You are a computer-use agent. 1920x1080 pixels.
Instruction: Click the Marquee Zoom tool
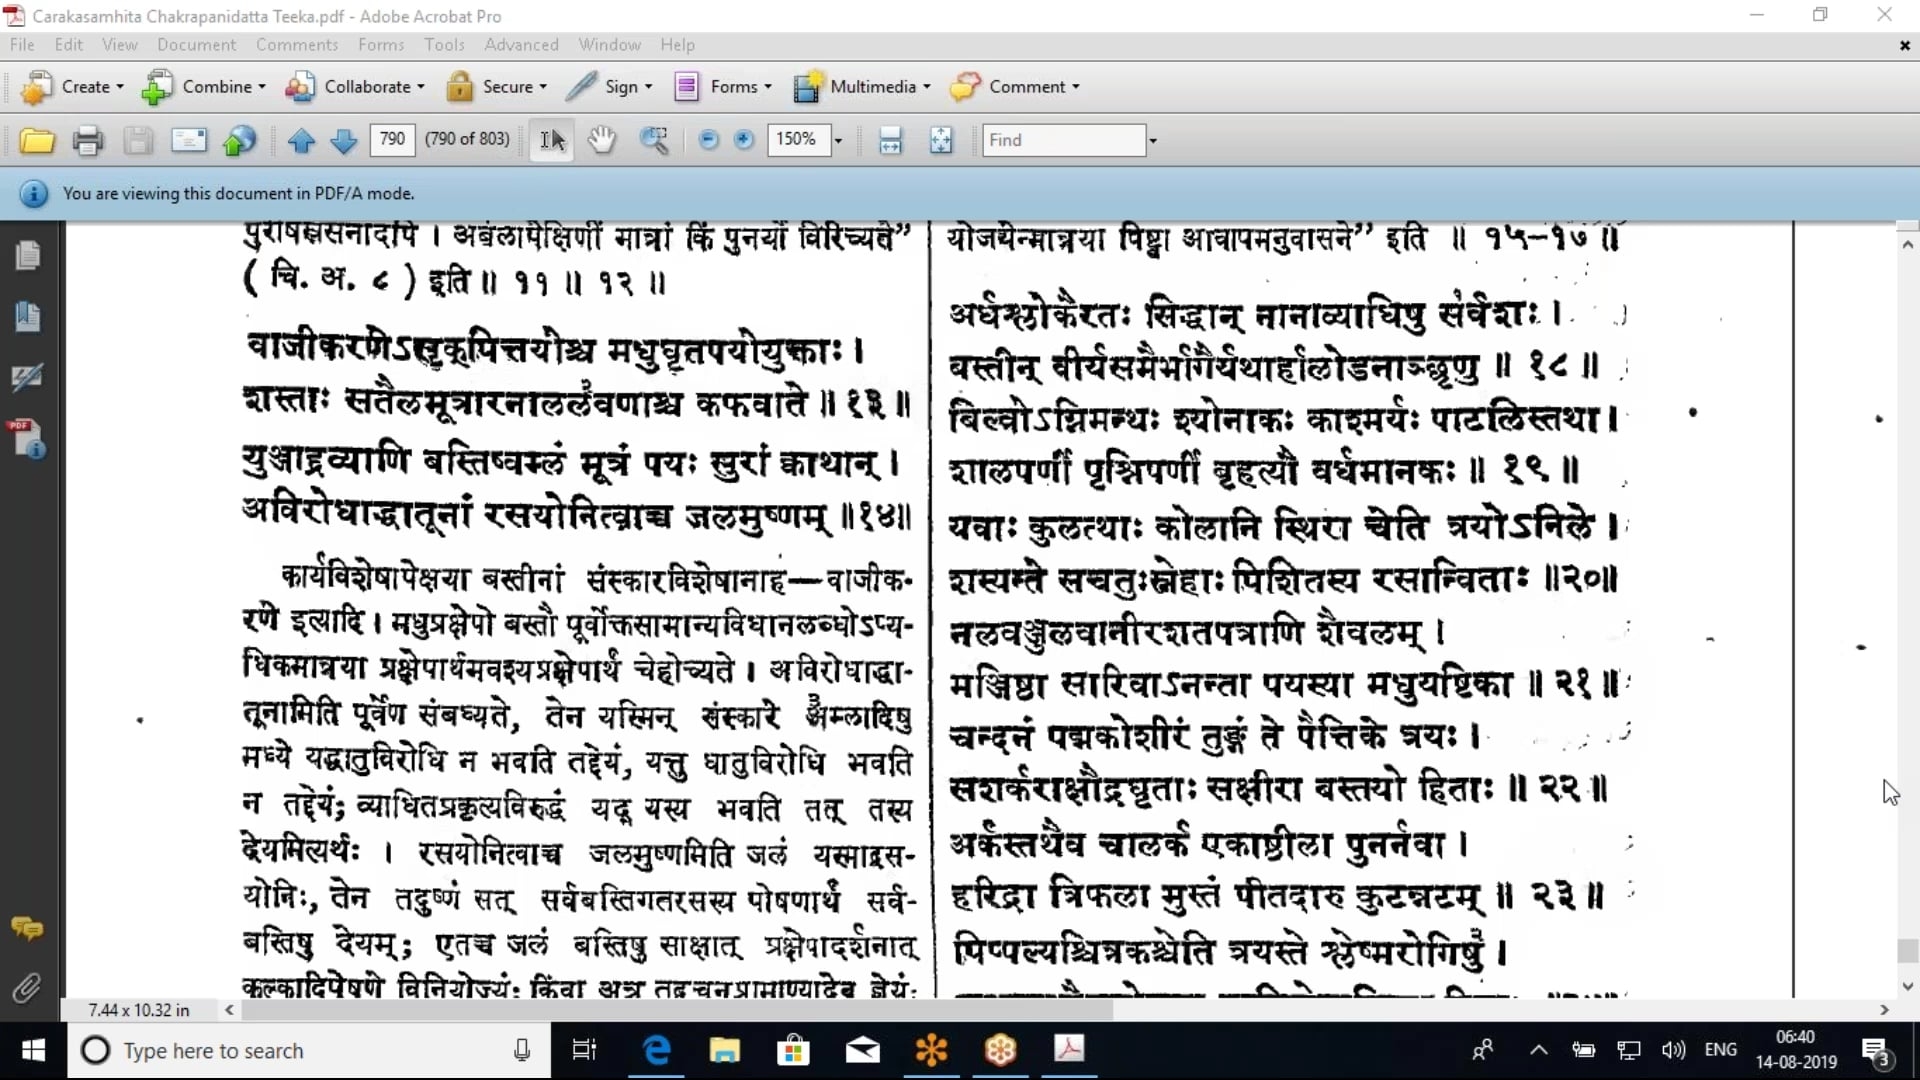point(654,140)
